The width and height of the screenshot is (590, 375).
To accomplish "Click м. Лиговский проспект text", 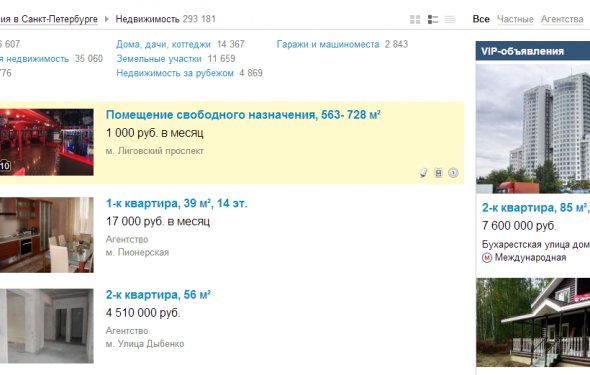I will click(155, 151).
